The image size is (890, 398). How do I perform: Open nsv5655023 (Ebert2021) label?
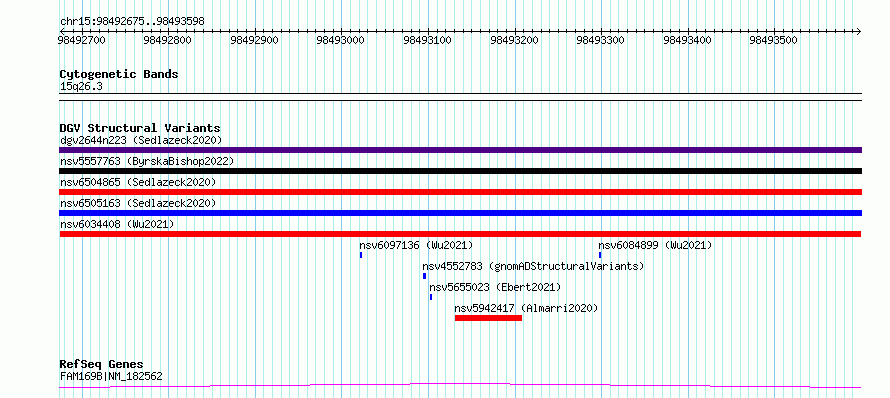point(495,287)
